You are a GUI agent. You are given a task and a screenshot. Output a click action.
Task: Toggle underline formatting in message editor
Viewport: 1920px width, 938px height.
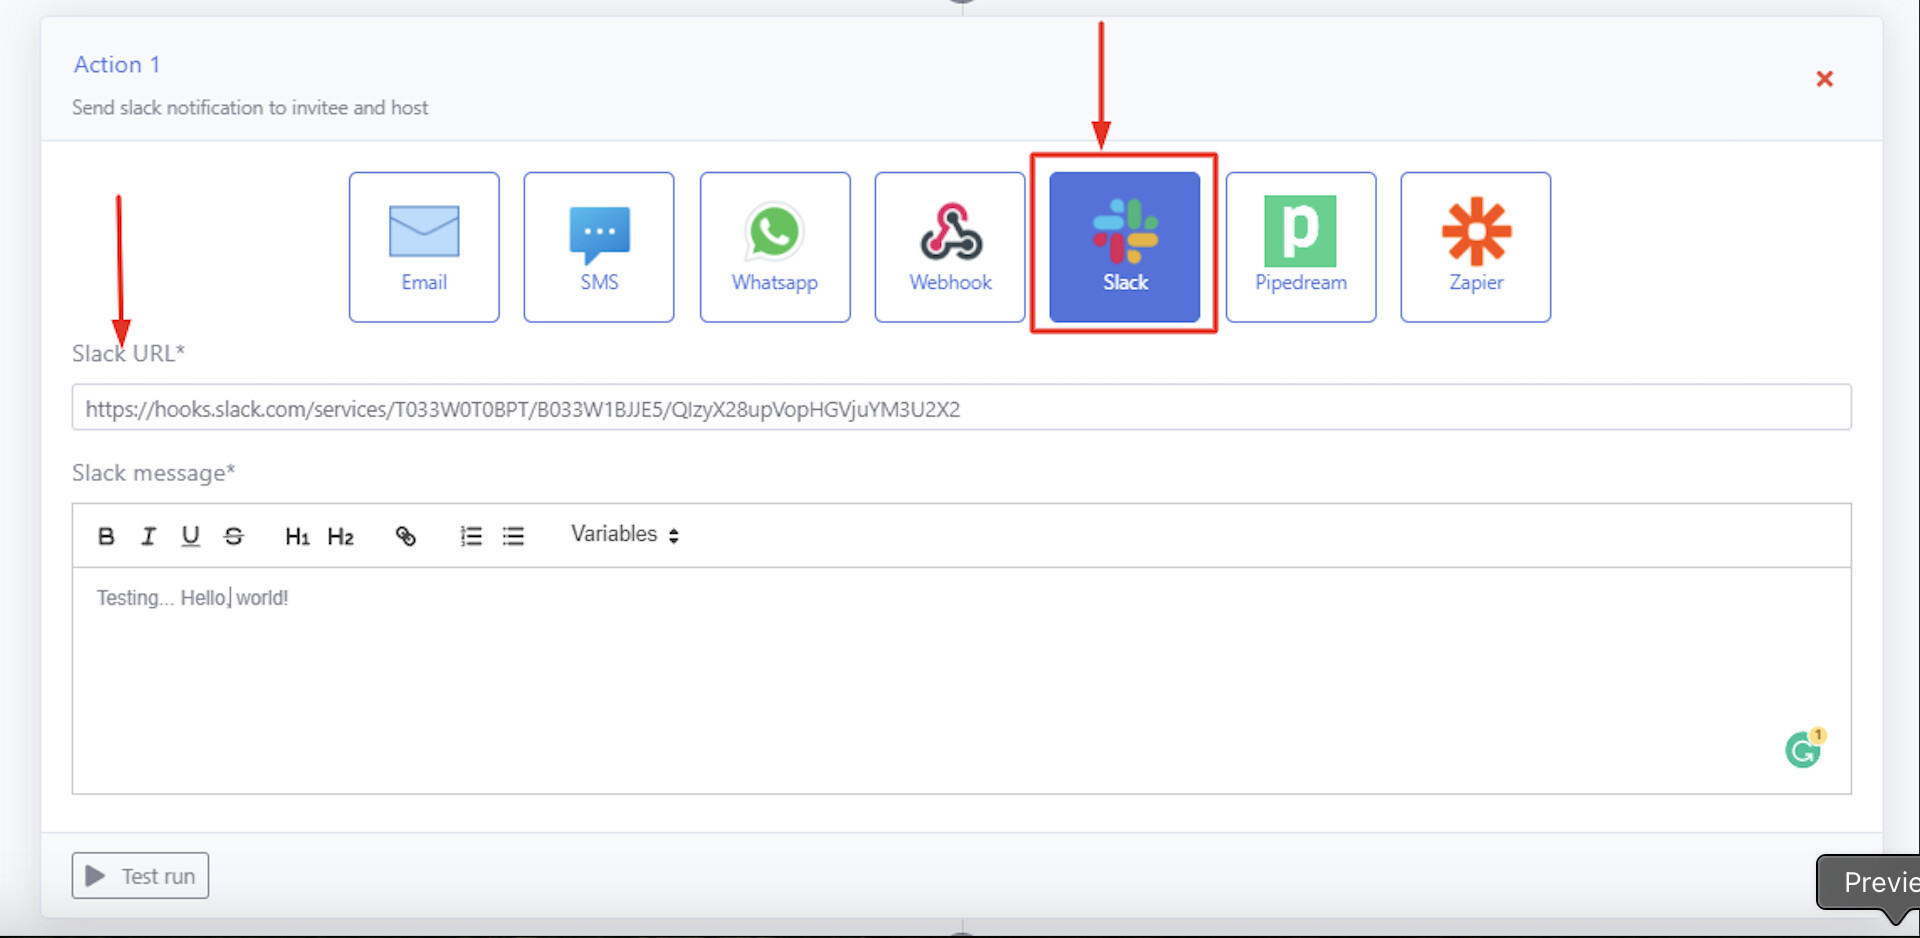(x=190, y=536)
